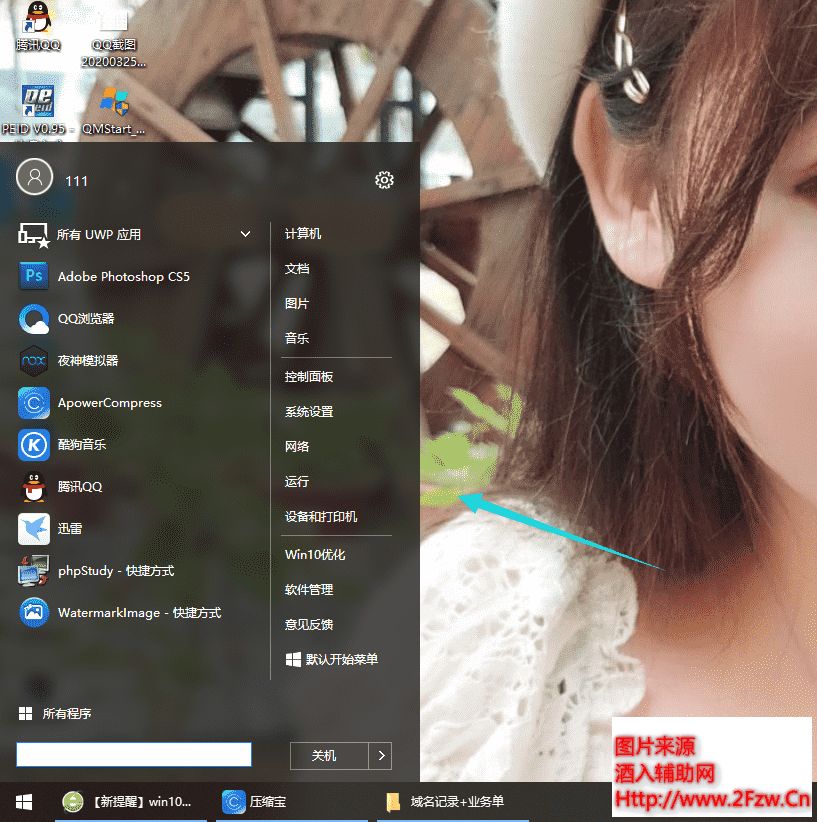Screen dimensions: 817x822
Task: Launch QQ浏览器 from the app list
Action: tap(85, 319)
